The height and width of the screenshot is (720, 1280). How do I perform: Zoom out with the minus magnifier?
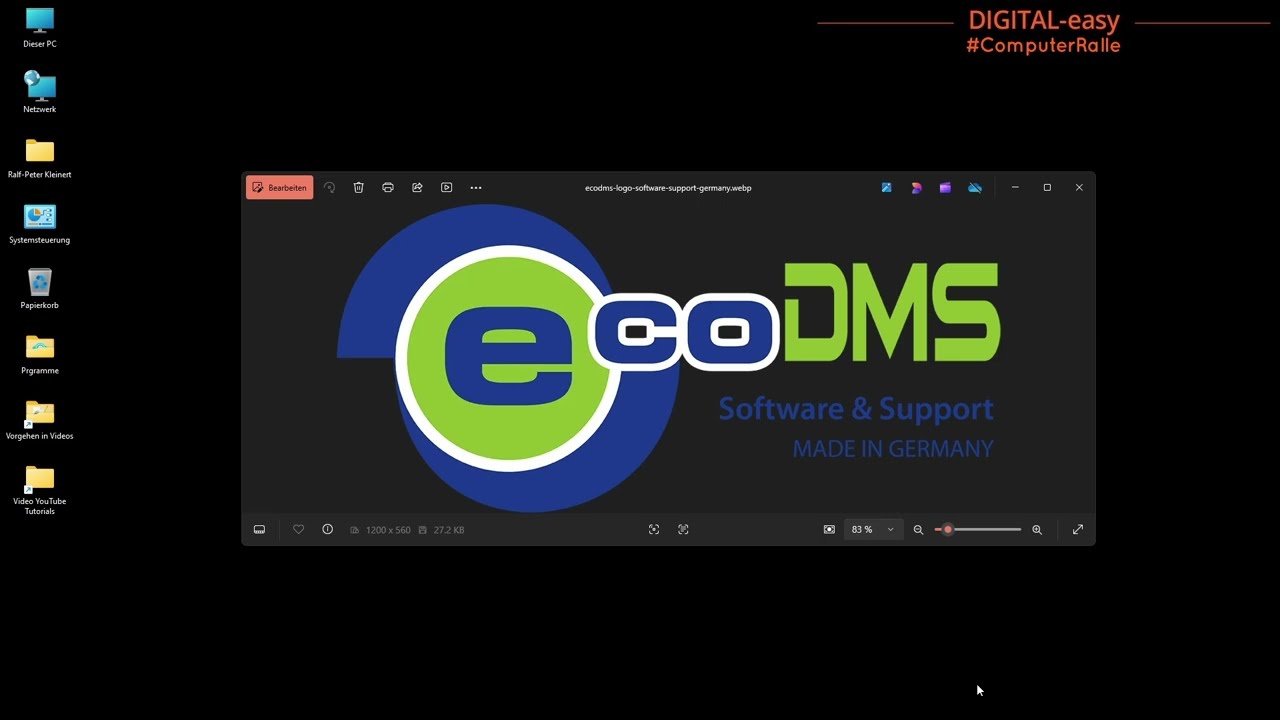918,530
